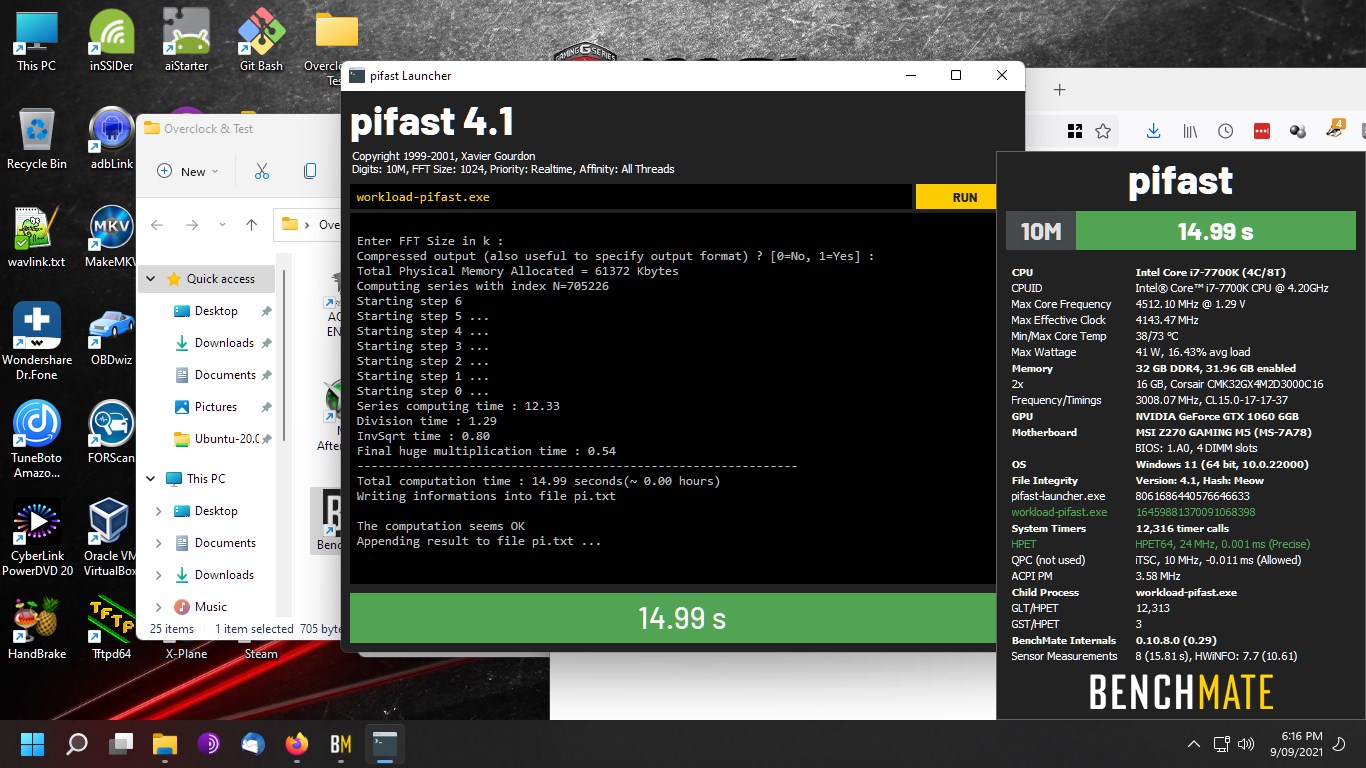
Task: Open inSSIDer desktop shortcut
Action: (111, 42)
